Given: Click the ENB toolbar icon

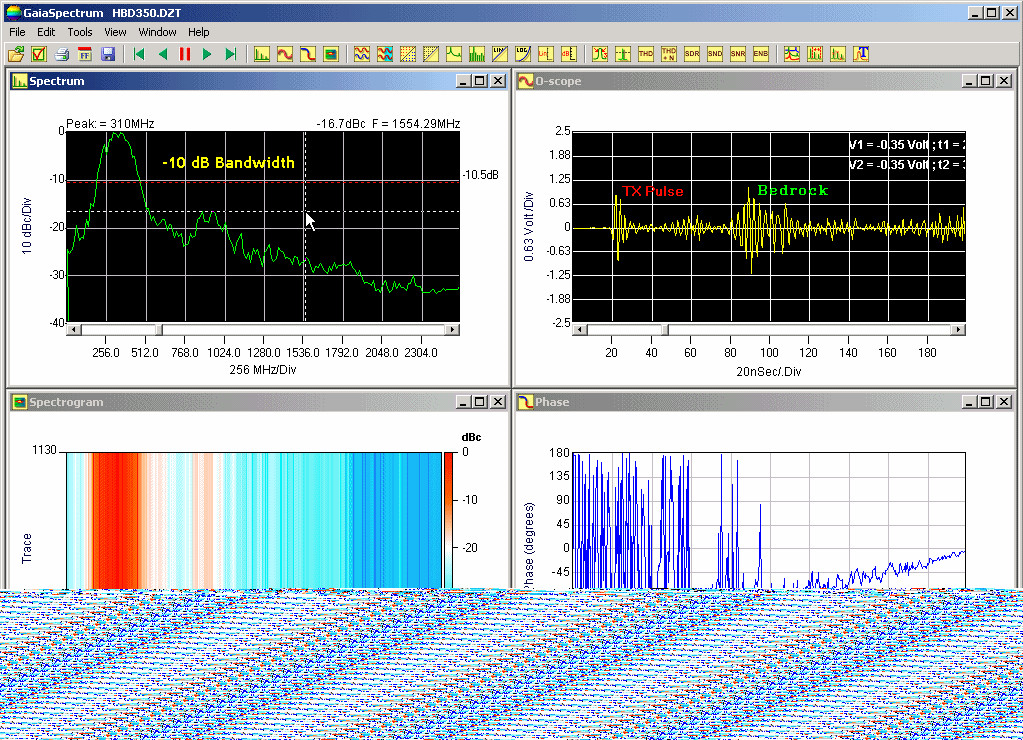Looking at the screenshot, I should tap(761, 54).
